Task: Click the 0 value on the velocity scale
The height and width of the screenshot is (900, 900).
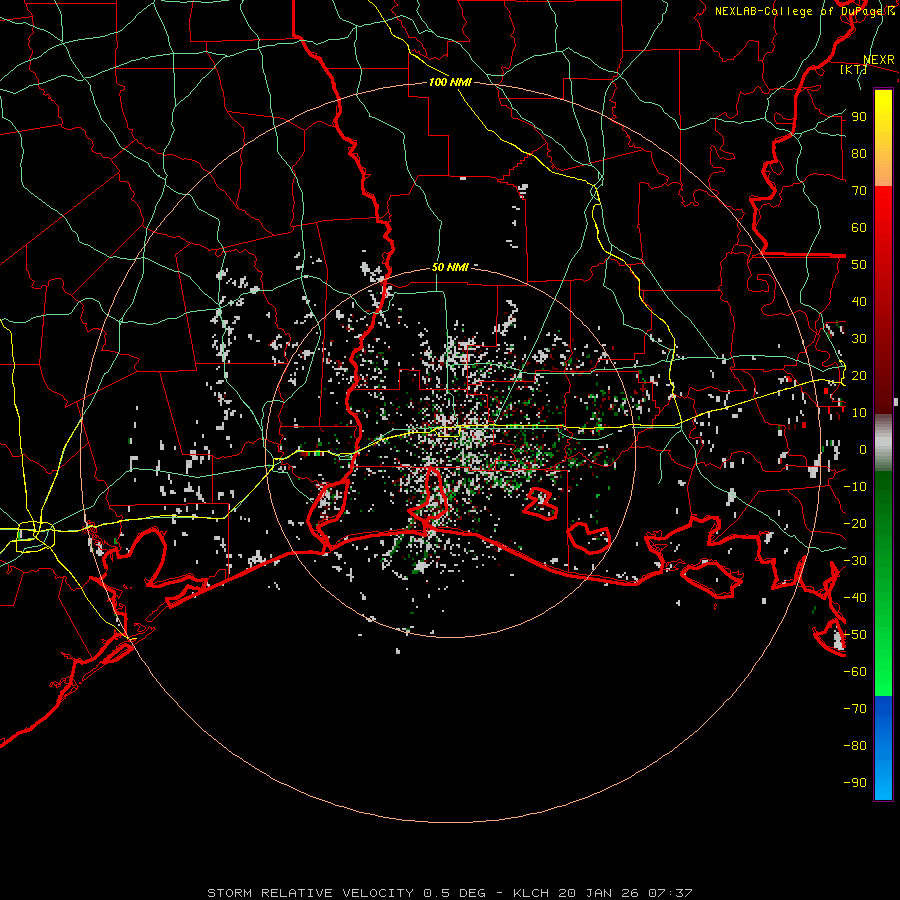Action: (863, 450)
